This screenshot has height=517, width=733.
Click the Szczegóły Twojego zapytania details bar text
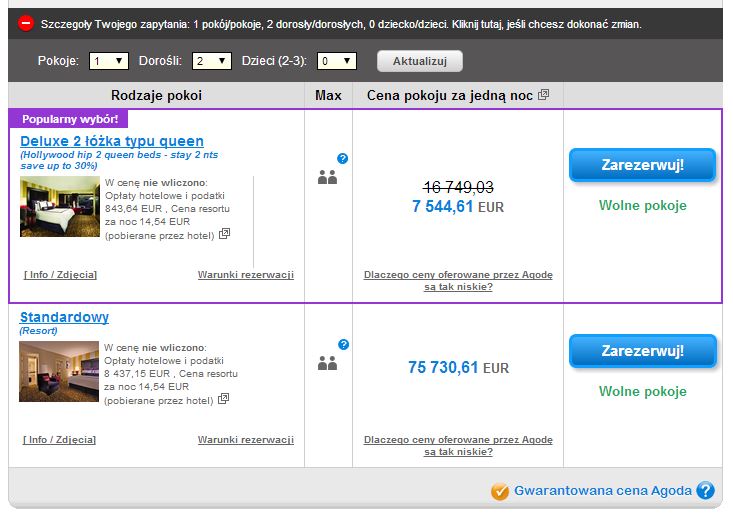pyautogui.click(x=341, y=24)
